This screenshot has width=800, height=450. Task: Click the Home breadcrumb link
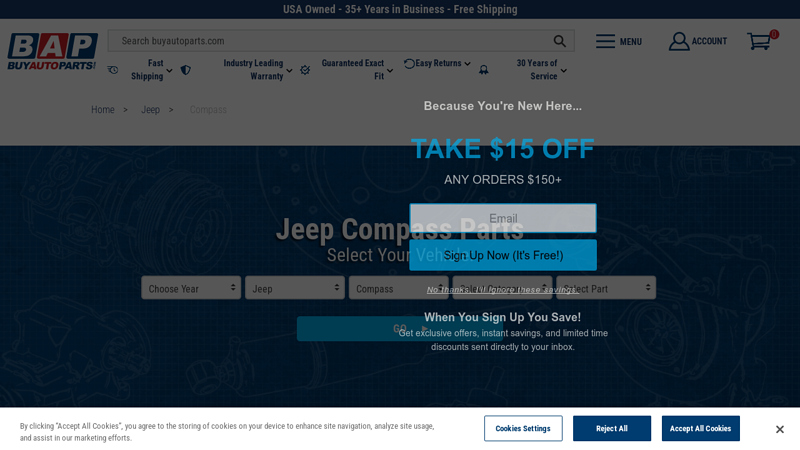[x=103, y=110]
